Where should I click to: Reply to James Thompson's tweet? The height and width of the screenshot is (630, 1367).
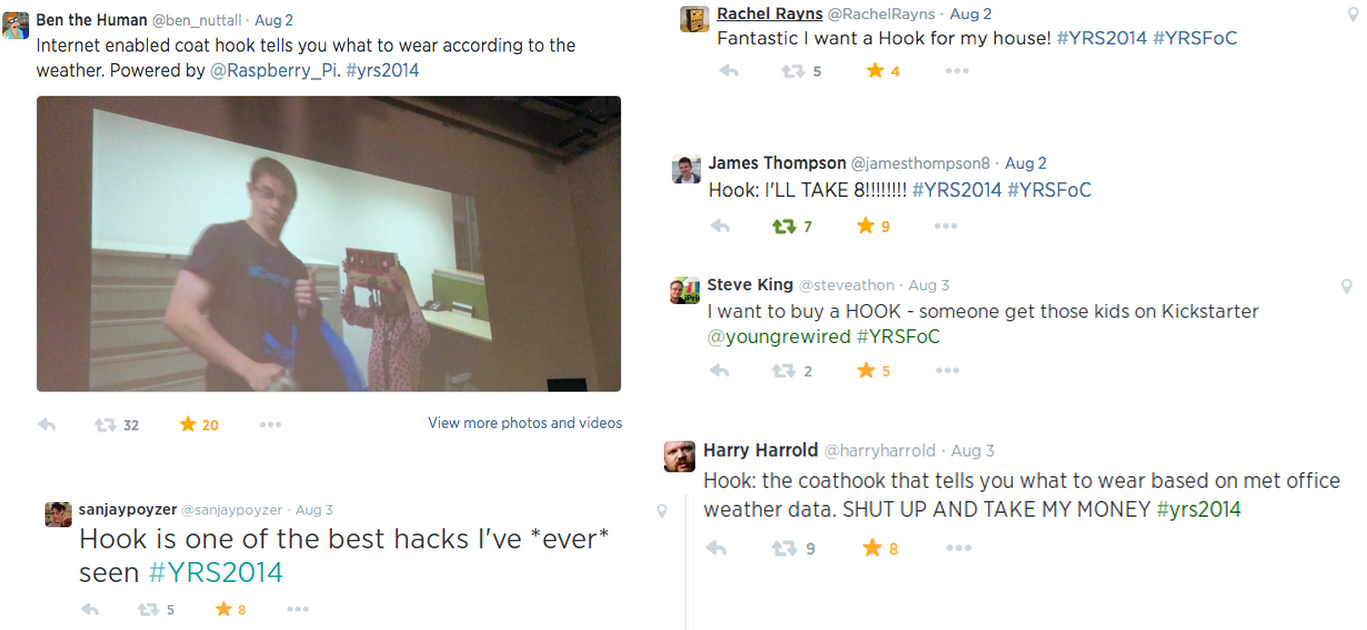720,227
